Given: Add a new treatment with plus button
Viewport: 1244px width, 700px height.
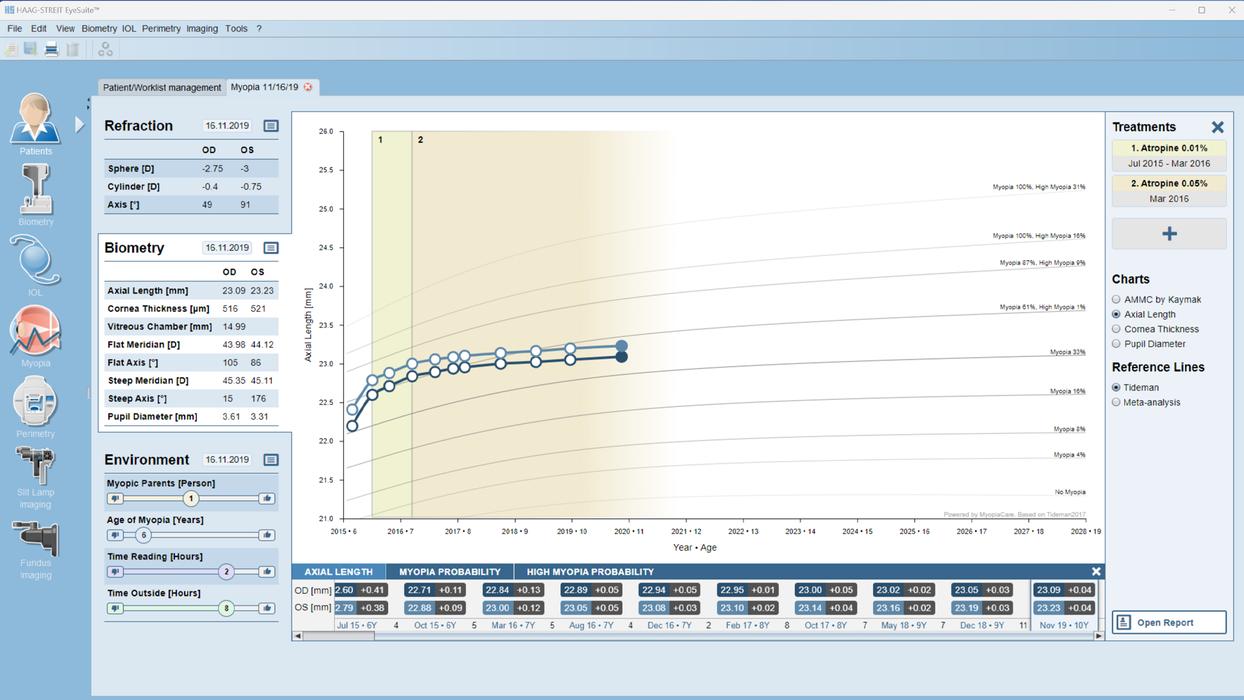Looking at the screenshot, I should pyautogui.click(x=1169, y=233).
